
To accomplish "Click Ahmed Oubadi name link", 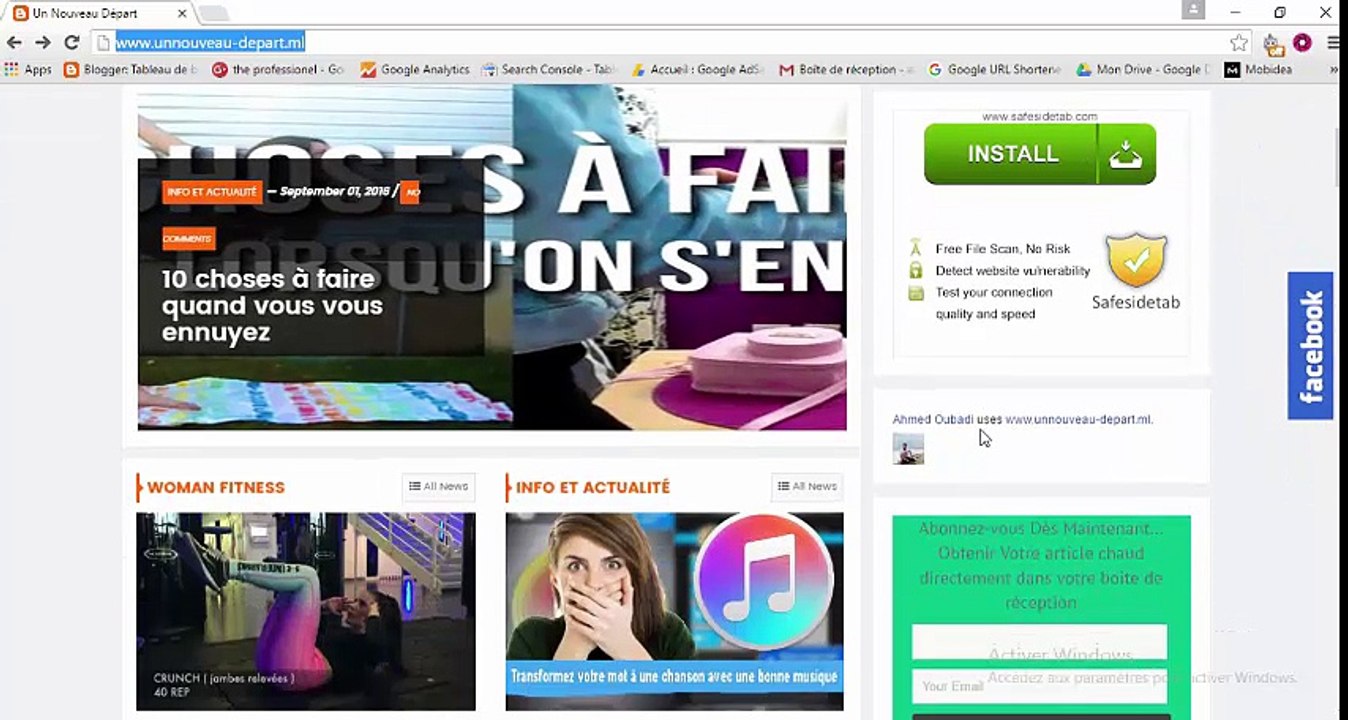I will [933, 420].
